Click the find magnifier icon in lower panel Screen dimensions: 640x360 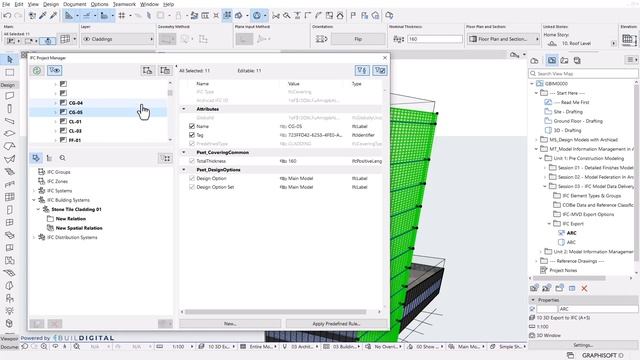pyautogui.click(x=62, y=158)
